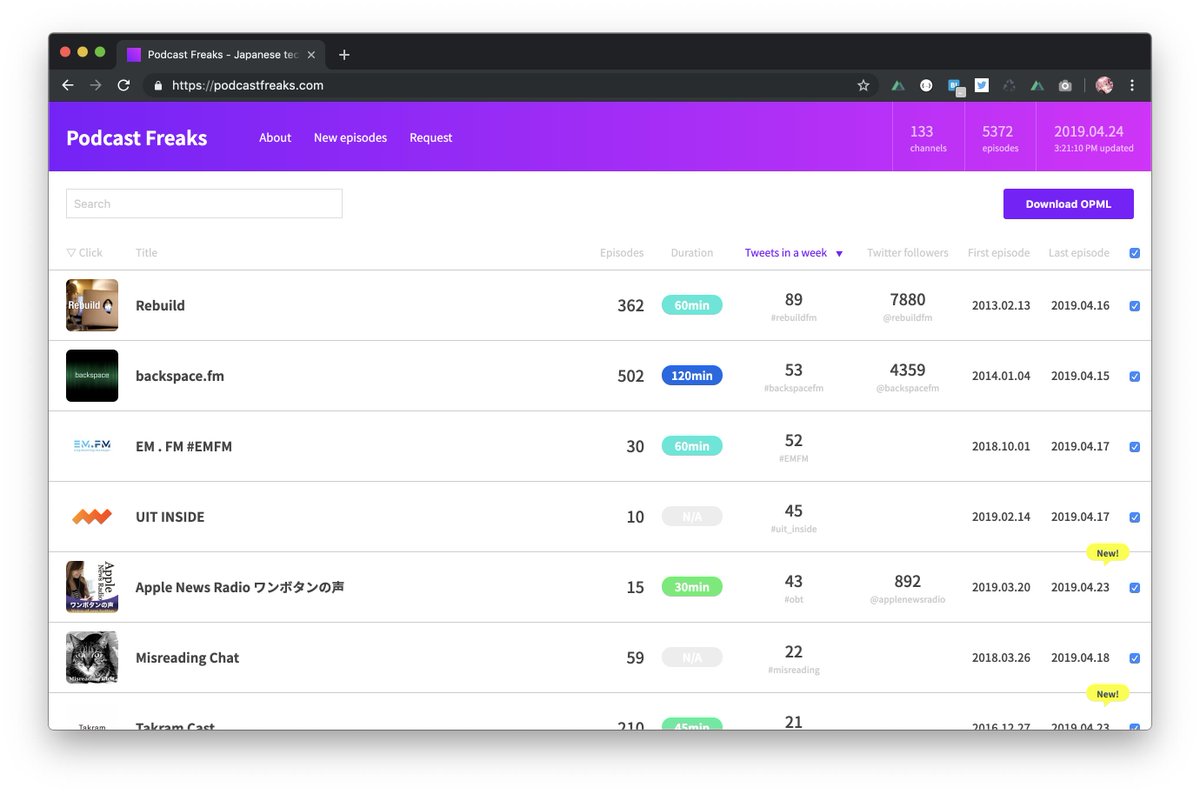Uncheck the Apple News Radio row checkbox
Screen dimensions: 1200x794
click(1134, 588)
